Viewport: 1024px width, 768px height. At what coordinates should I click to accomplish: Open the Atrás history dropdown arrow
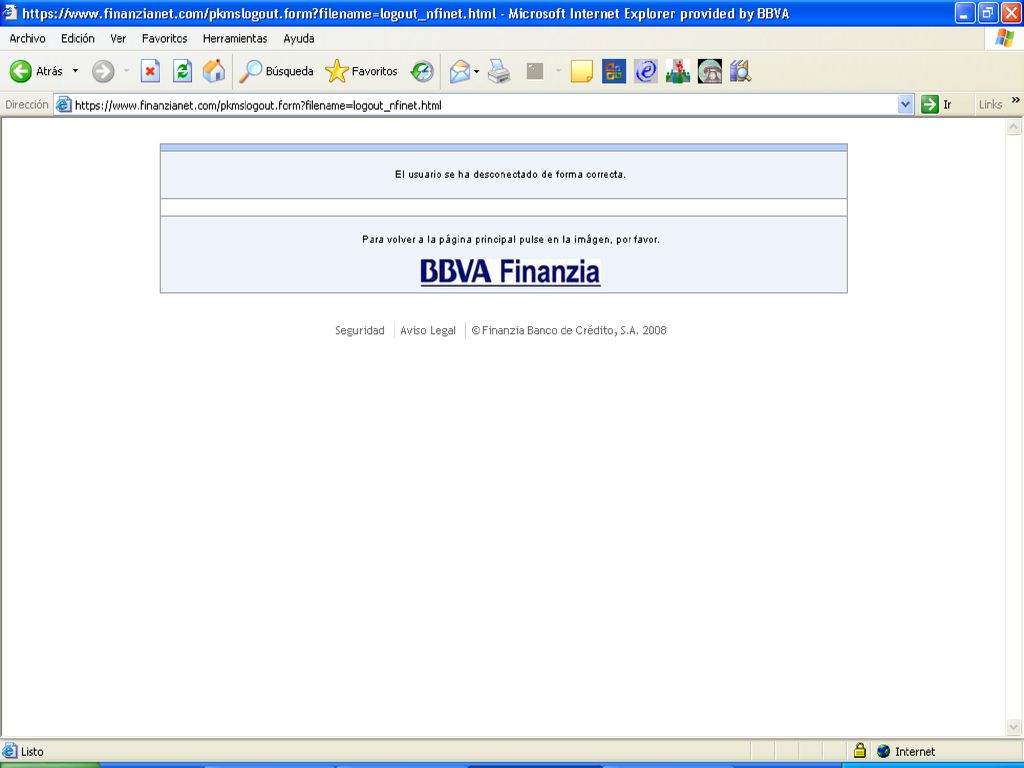75,71
